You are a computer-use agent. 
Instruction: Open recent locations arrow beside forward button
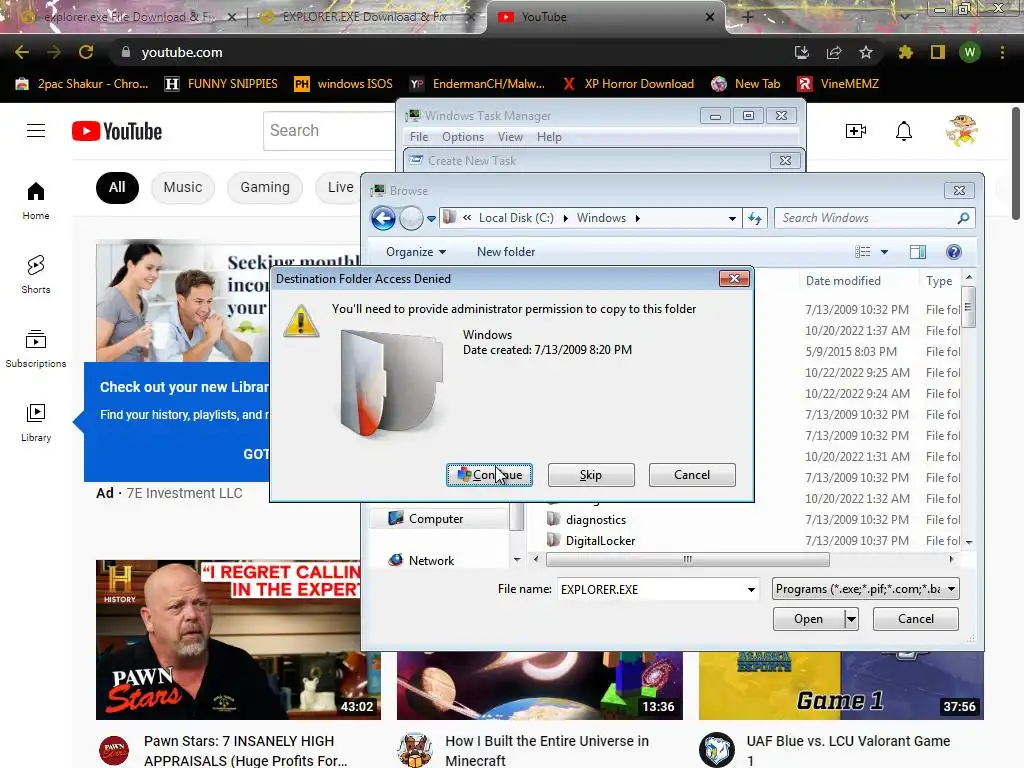click(432, 219)
